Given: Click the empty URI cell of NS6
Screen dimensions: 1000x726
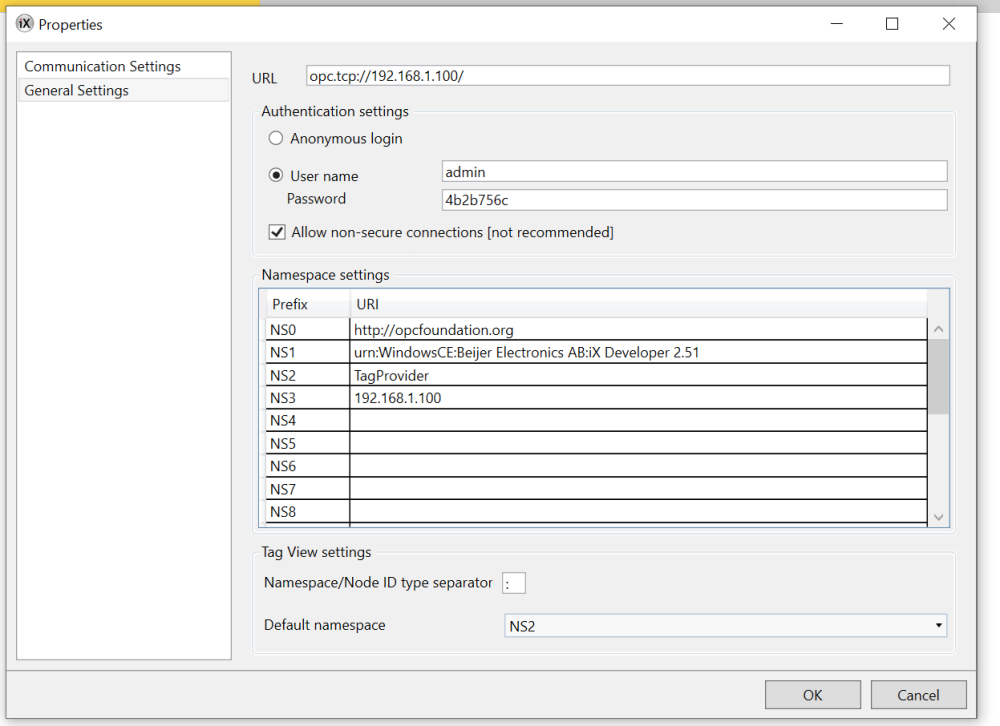Looking at the screenshot, I should click(638, 466).
